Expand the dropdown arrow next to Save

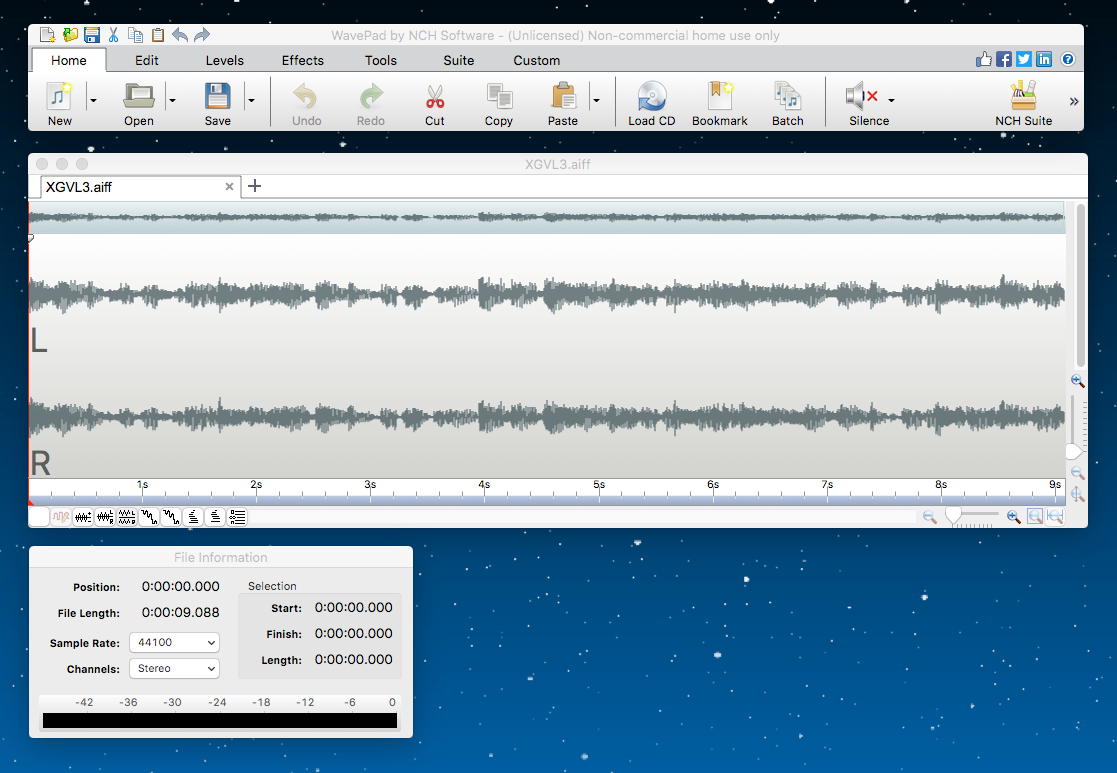pos(251,100)
